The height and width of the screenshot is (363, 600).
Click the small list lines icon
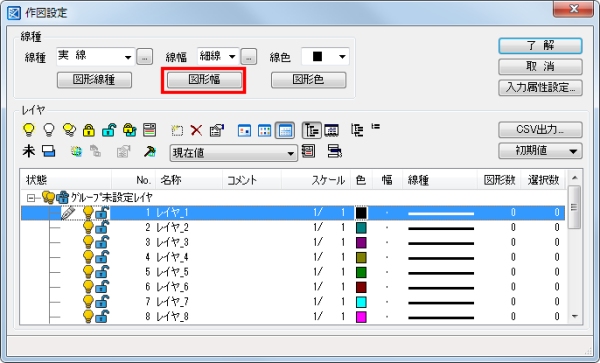(376, 126)
